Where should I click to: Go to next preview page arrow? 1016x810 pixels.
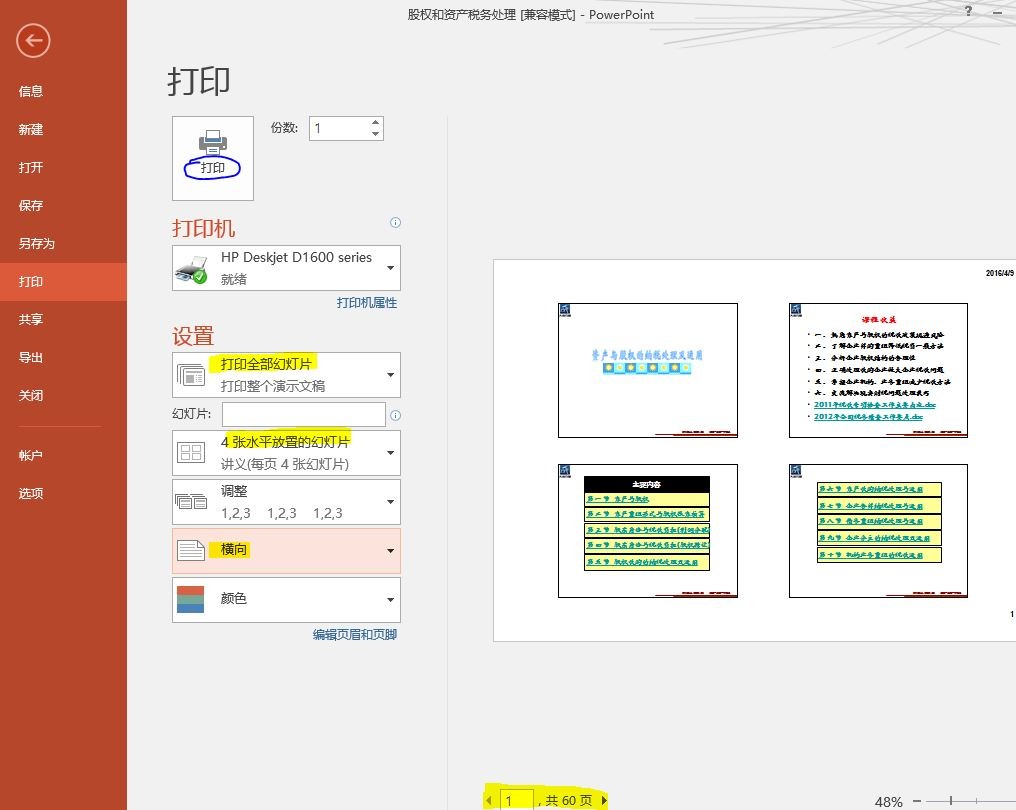coord(605,800)
